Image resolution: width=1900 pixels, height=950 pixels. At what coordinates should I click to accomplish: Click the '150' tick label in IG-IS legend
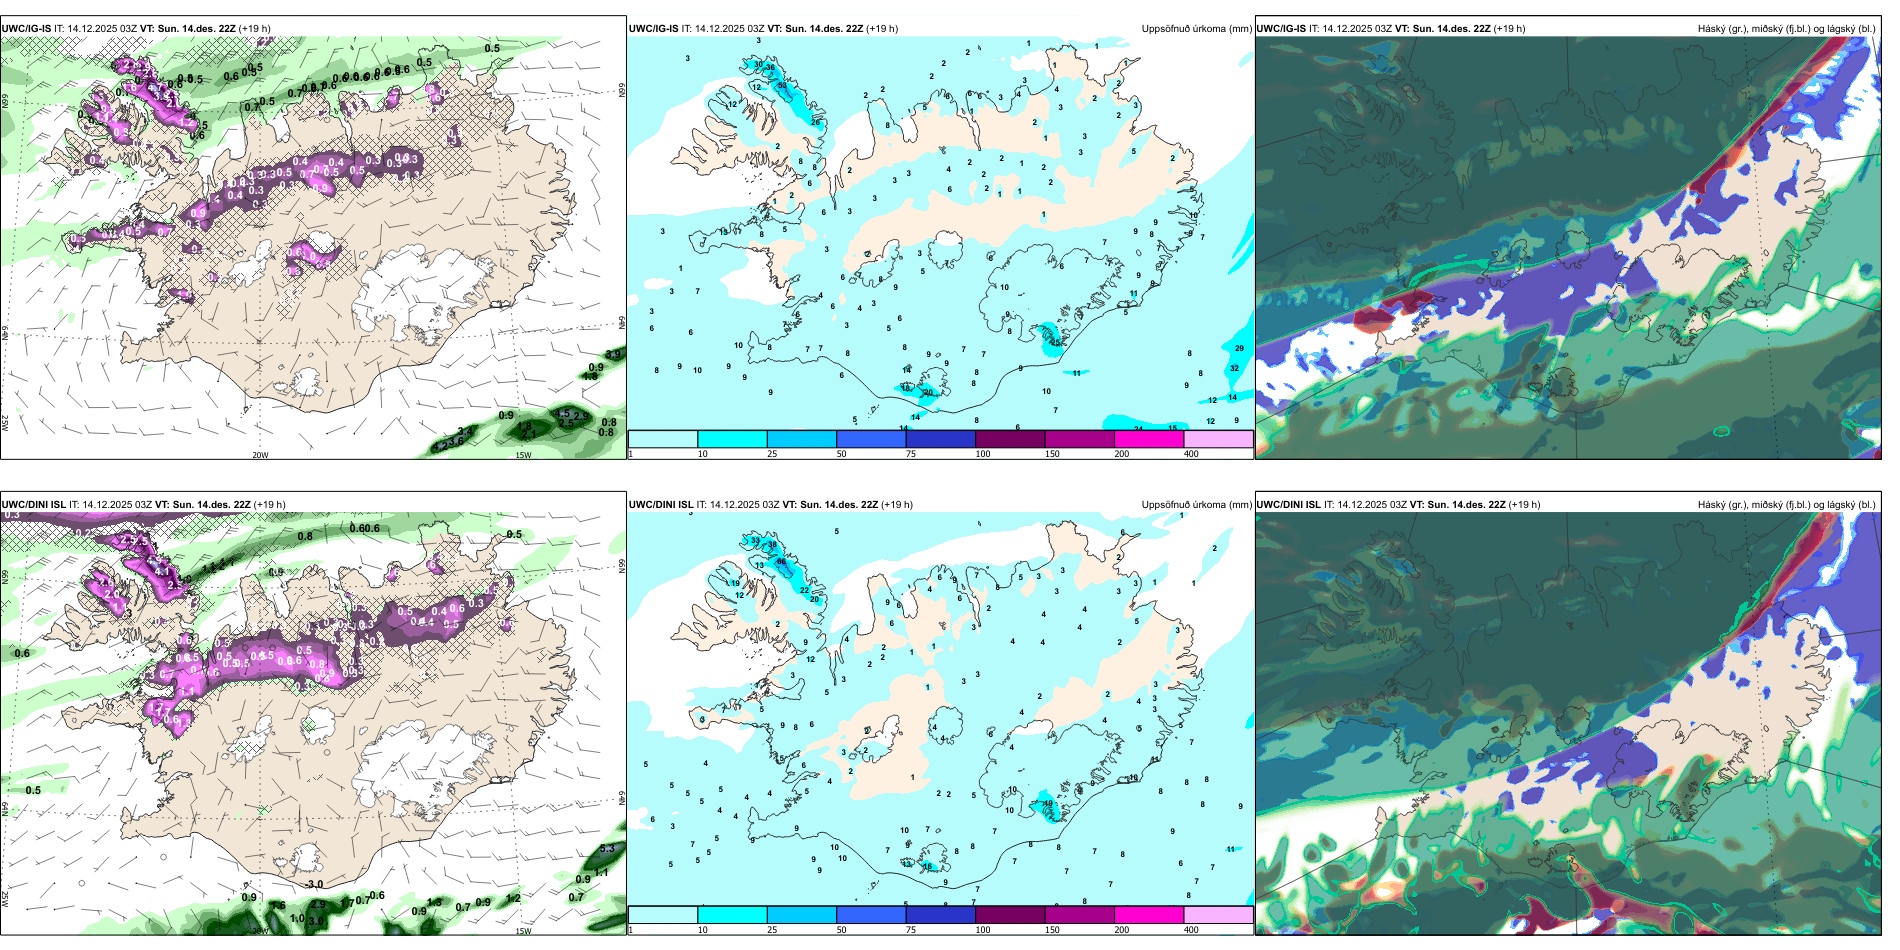[1053, 454]
